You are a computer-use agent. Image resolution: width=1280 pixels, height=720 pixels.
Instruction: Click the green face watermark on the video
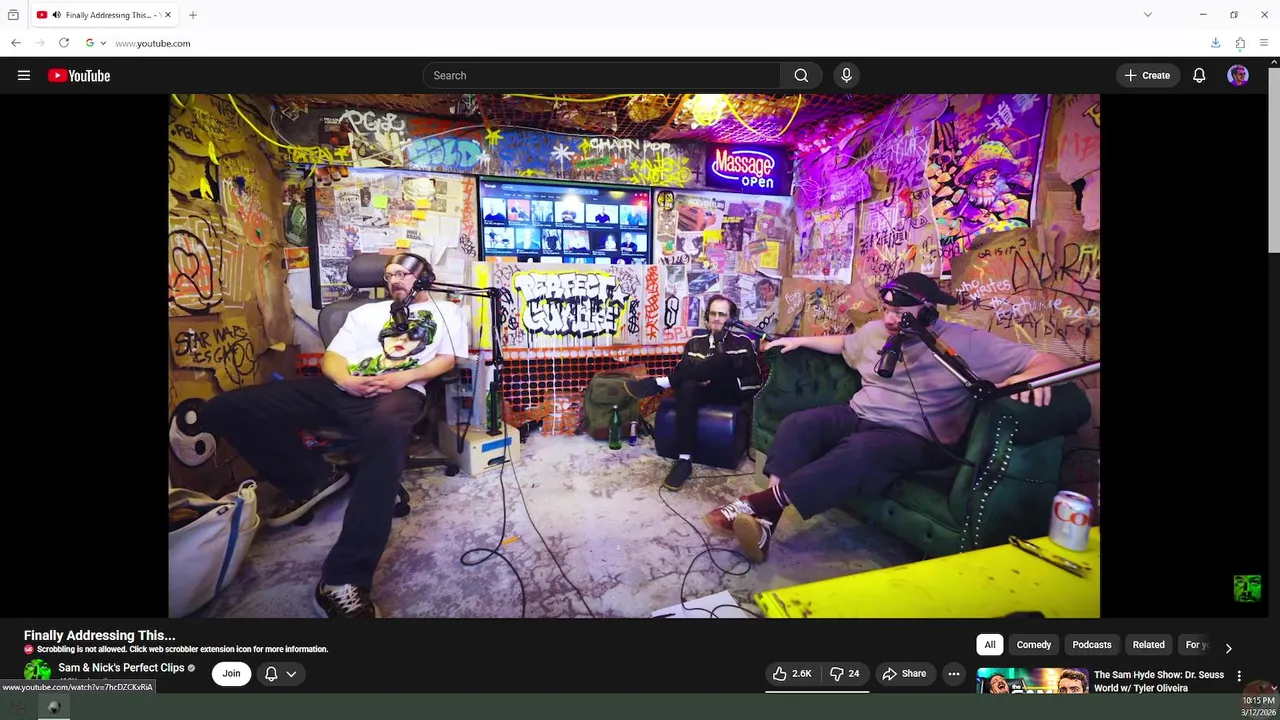1247,588
